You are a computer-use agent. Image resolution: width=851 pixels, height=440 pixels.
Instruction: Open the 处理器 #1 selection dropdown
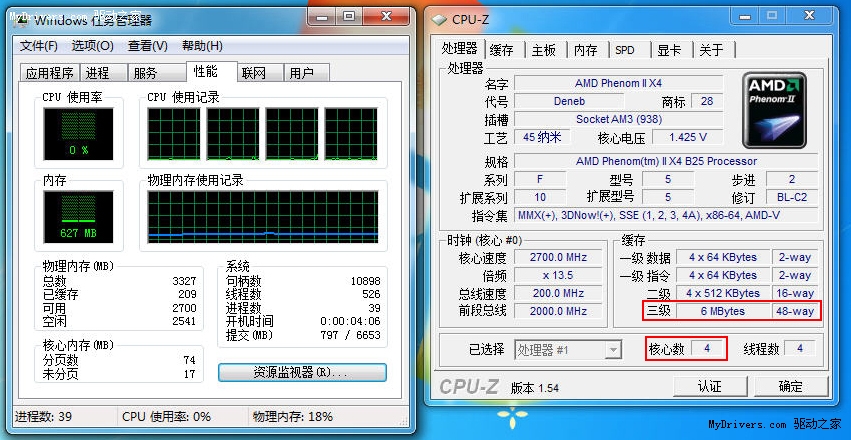tap(568, 350)
